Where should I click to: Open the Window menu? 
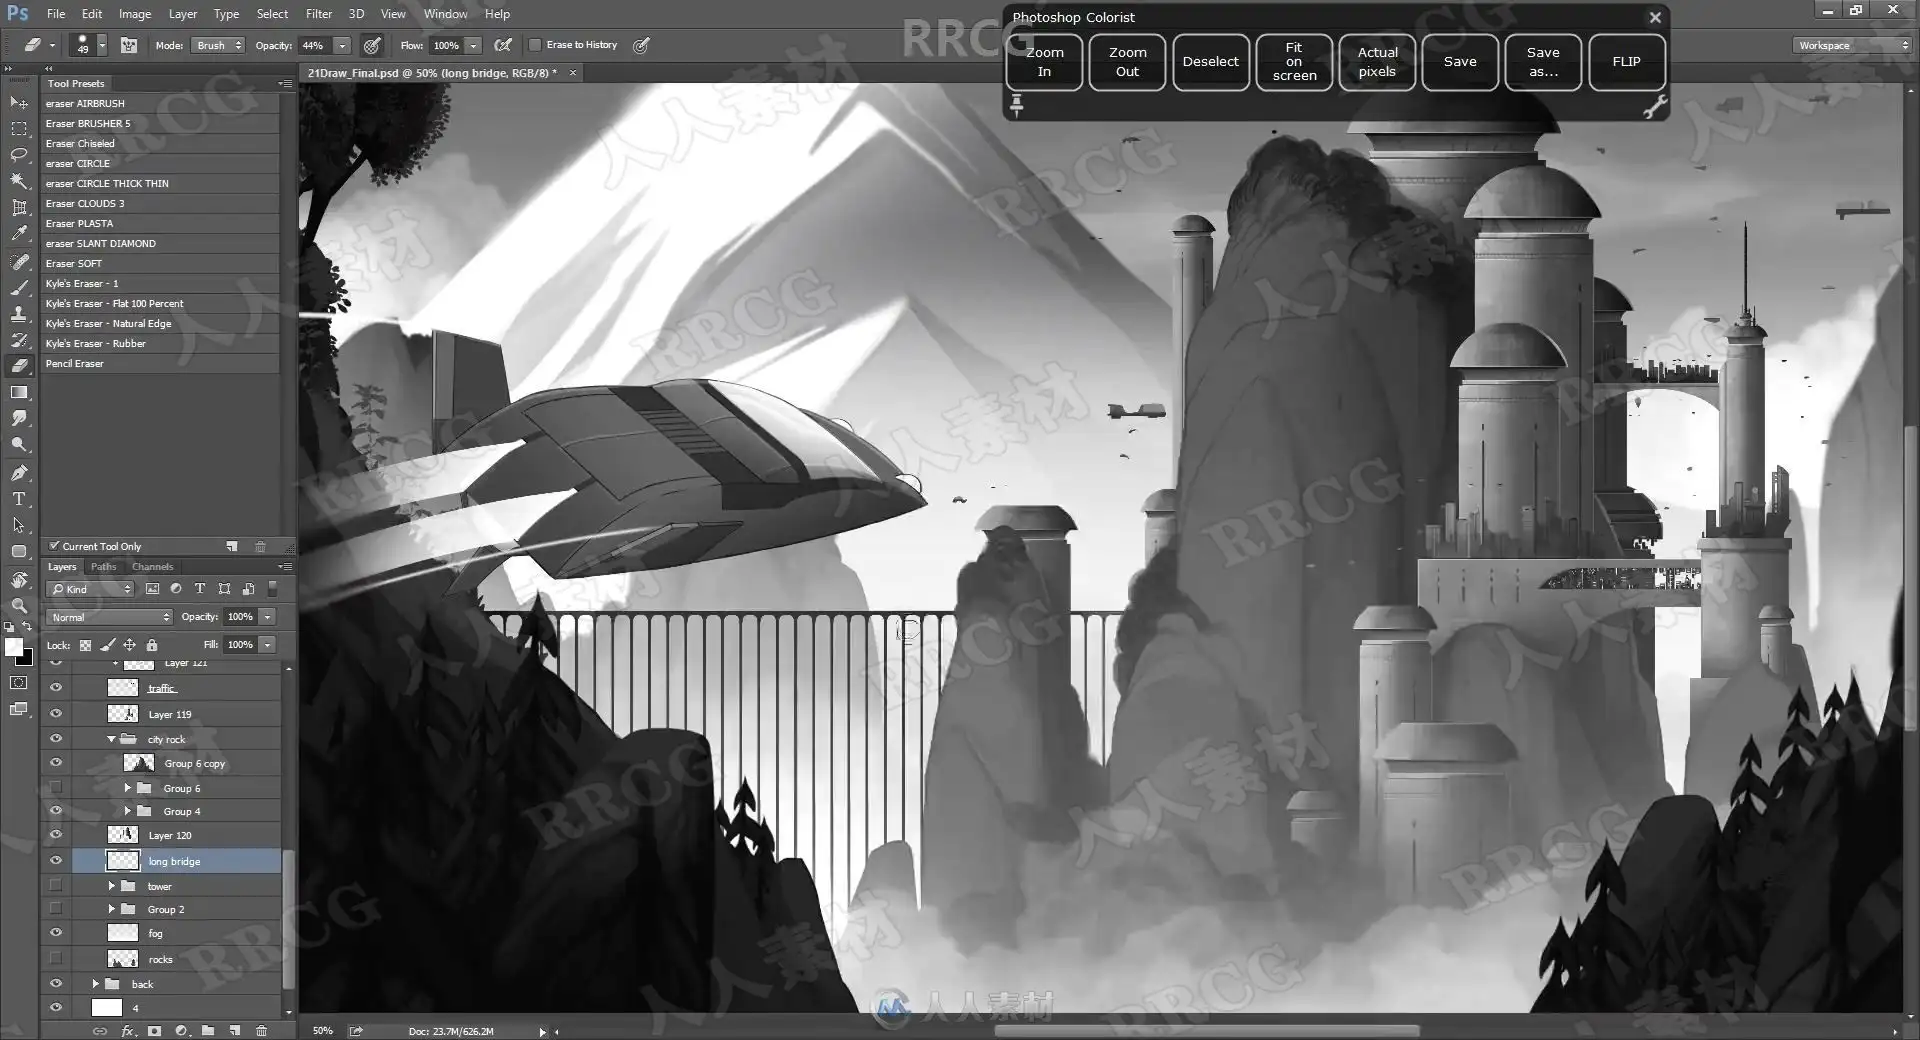(445, 14)
